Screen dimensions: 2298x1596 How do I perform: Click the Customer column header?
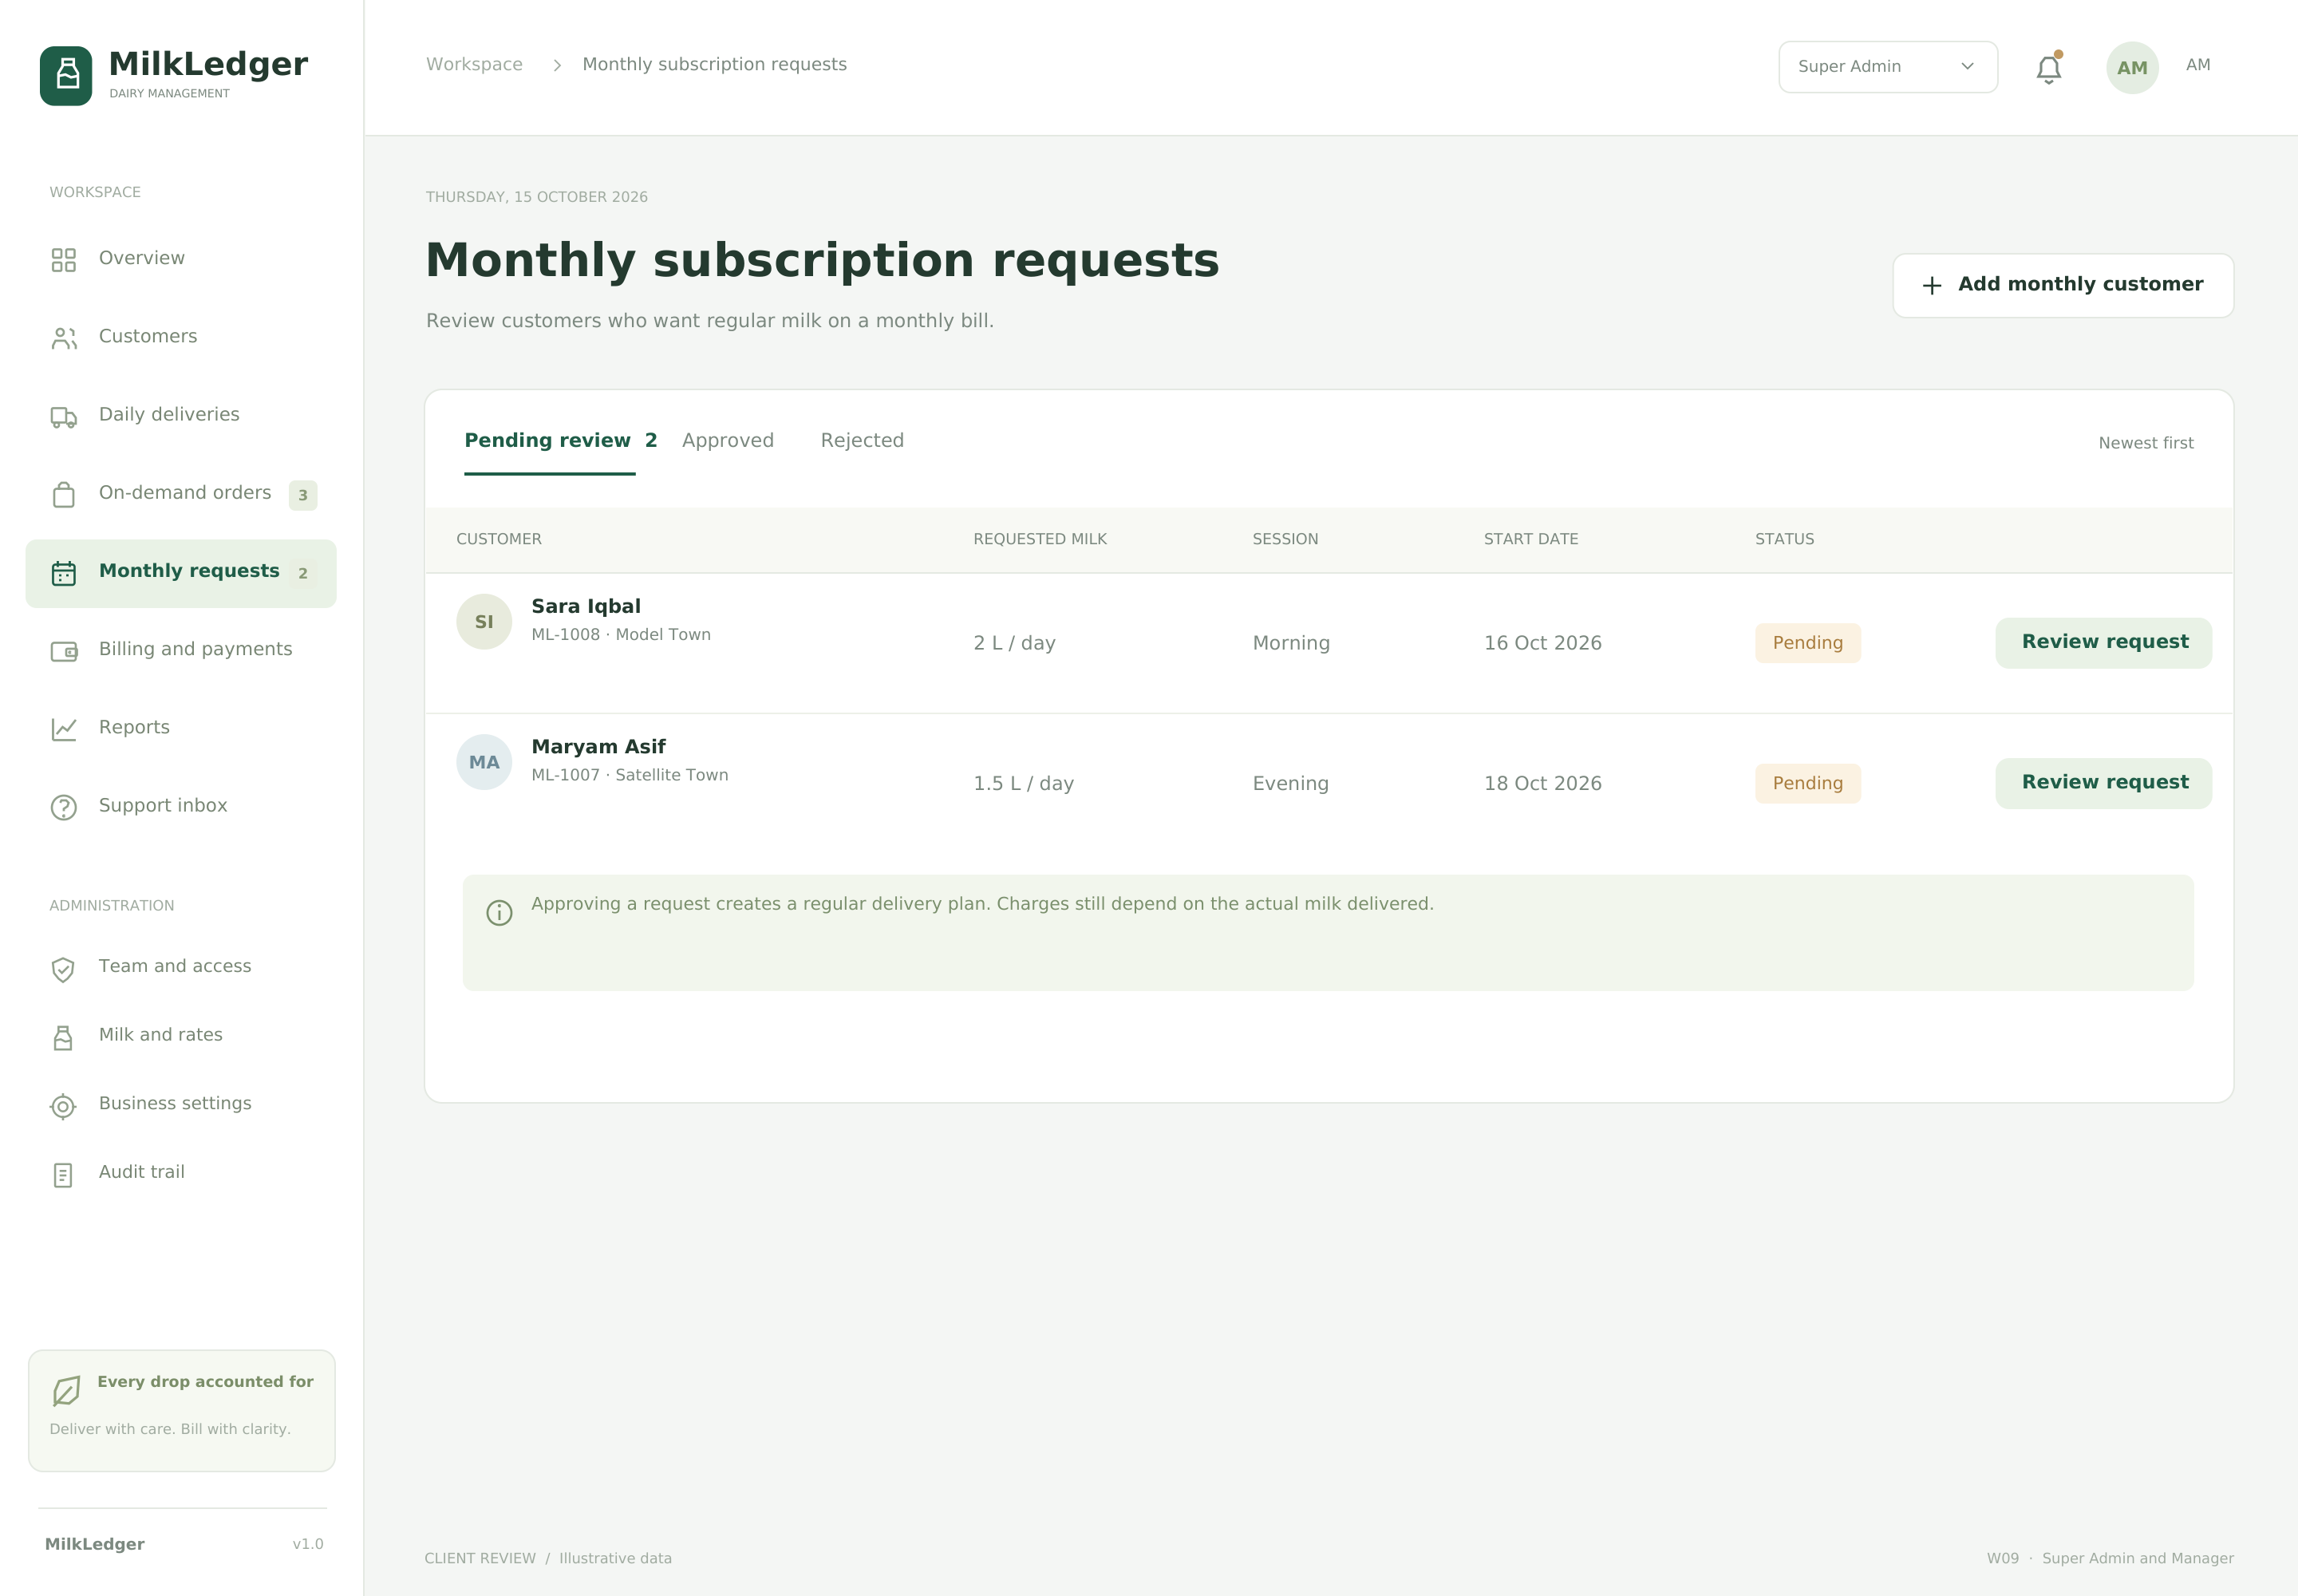click(499, 539)
